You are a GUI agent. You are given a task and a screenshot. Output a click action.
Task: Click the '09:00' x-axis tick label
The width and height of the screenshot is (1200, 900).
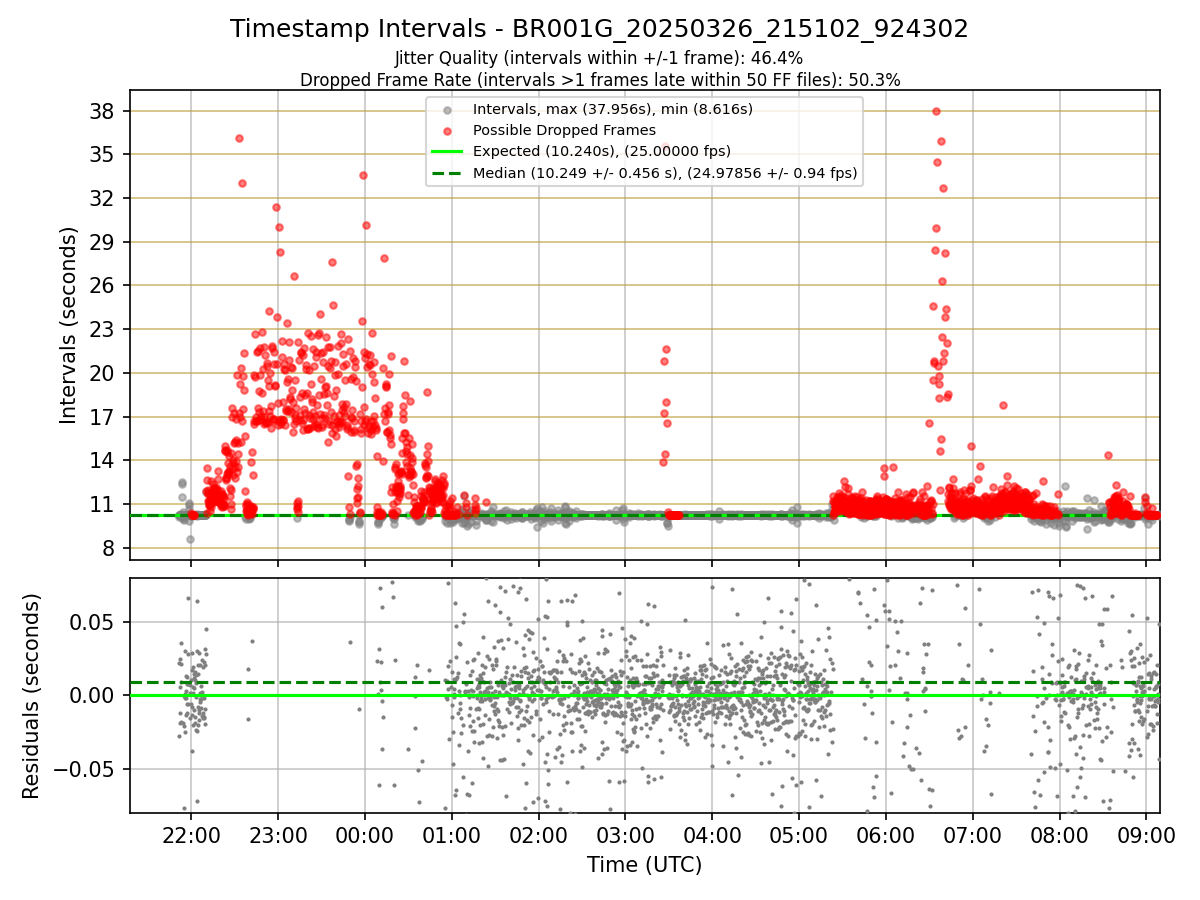point(1146,835)
